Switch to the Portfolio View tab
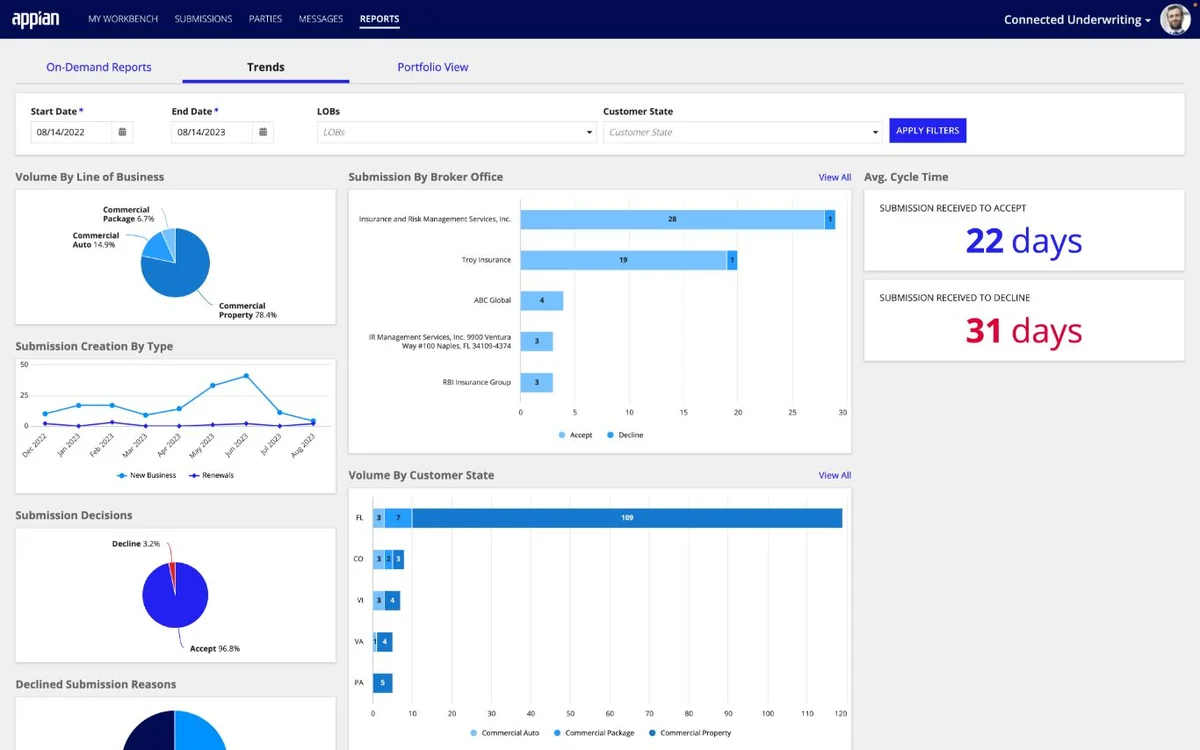The width and height of the screenshot is (1200, 750). [433, 67]
